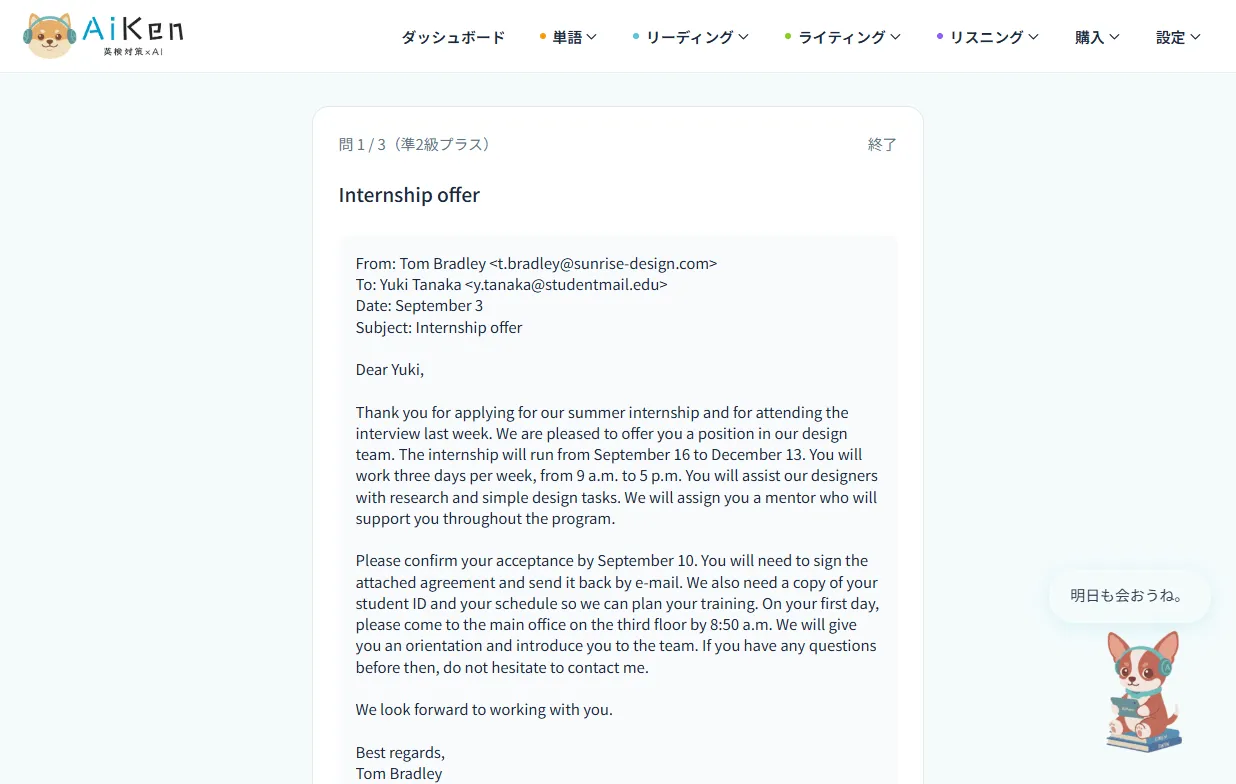Screen dimensions: 1236x784
Task: Click the green dot beside ライティング
Action: coord(788,37)
